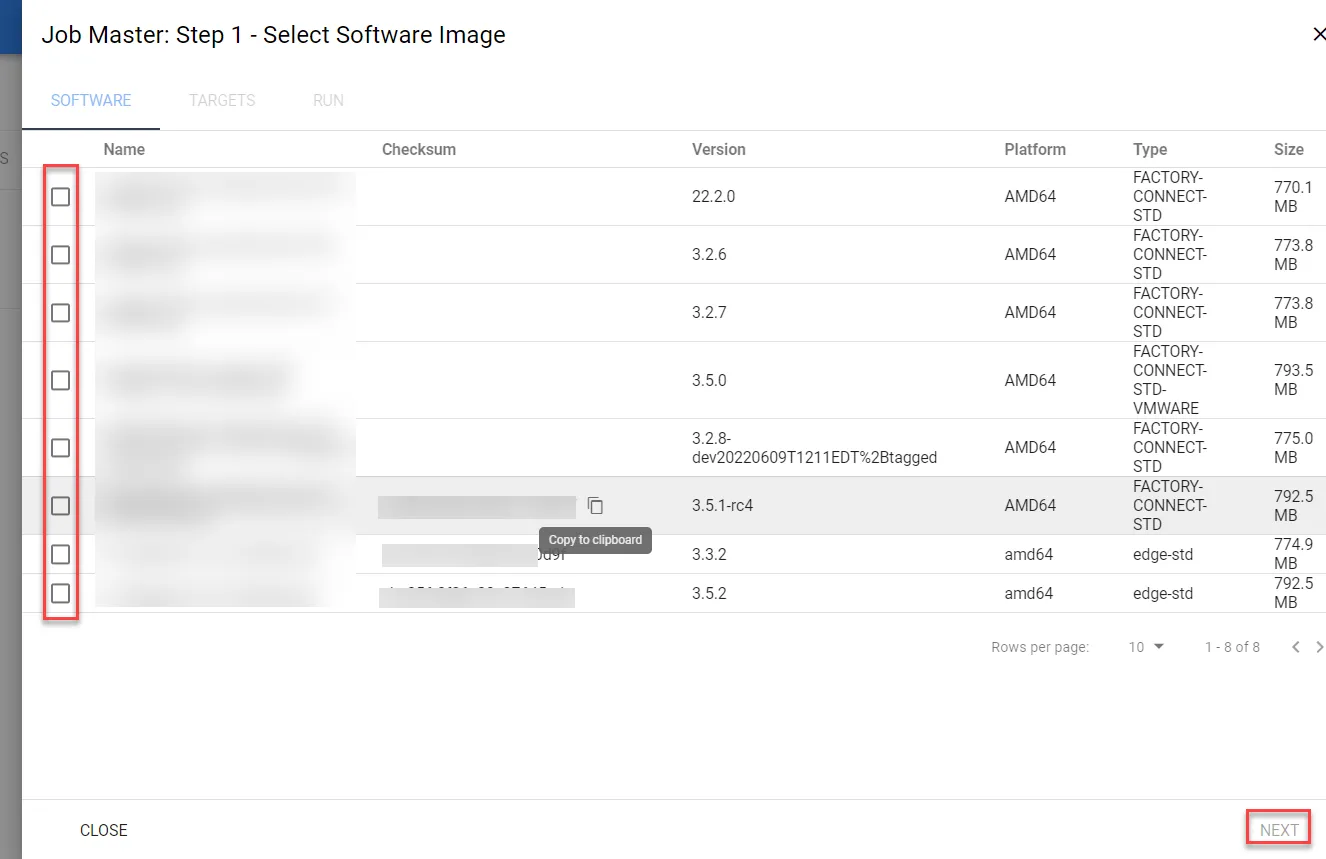Click the NEXT button
This screenshot has height=859, width=1326.
[1279, 830]
